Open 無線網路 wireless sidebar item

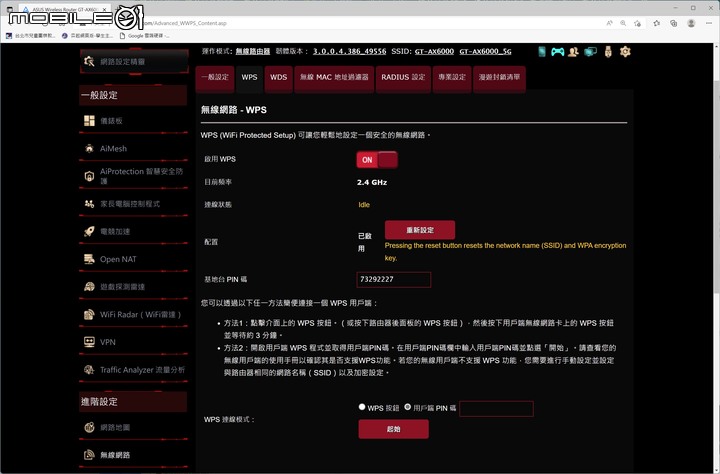pos(134,455)
